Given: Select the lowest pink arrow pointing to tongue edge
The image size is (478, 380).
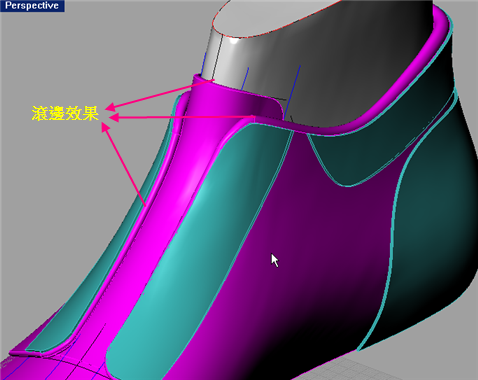Looking at the screenshot, I should coord(124,164).
